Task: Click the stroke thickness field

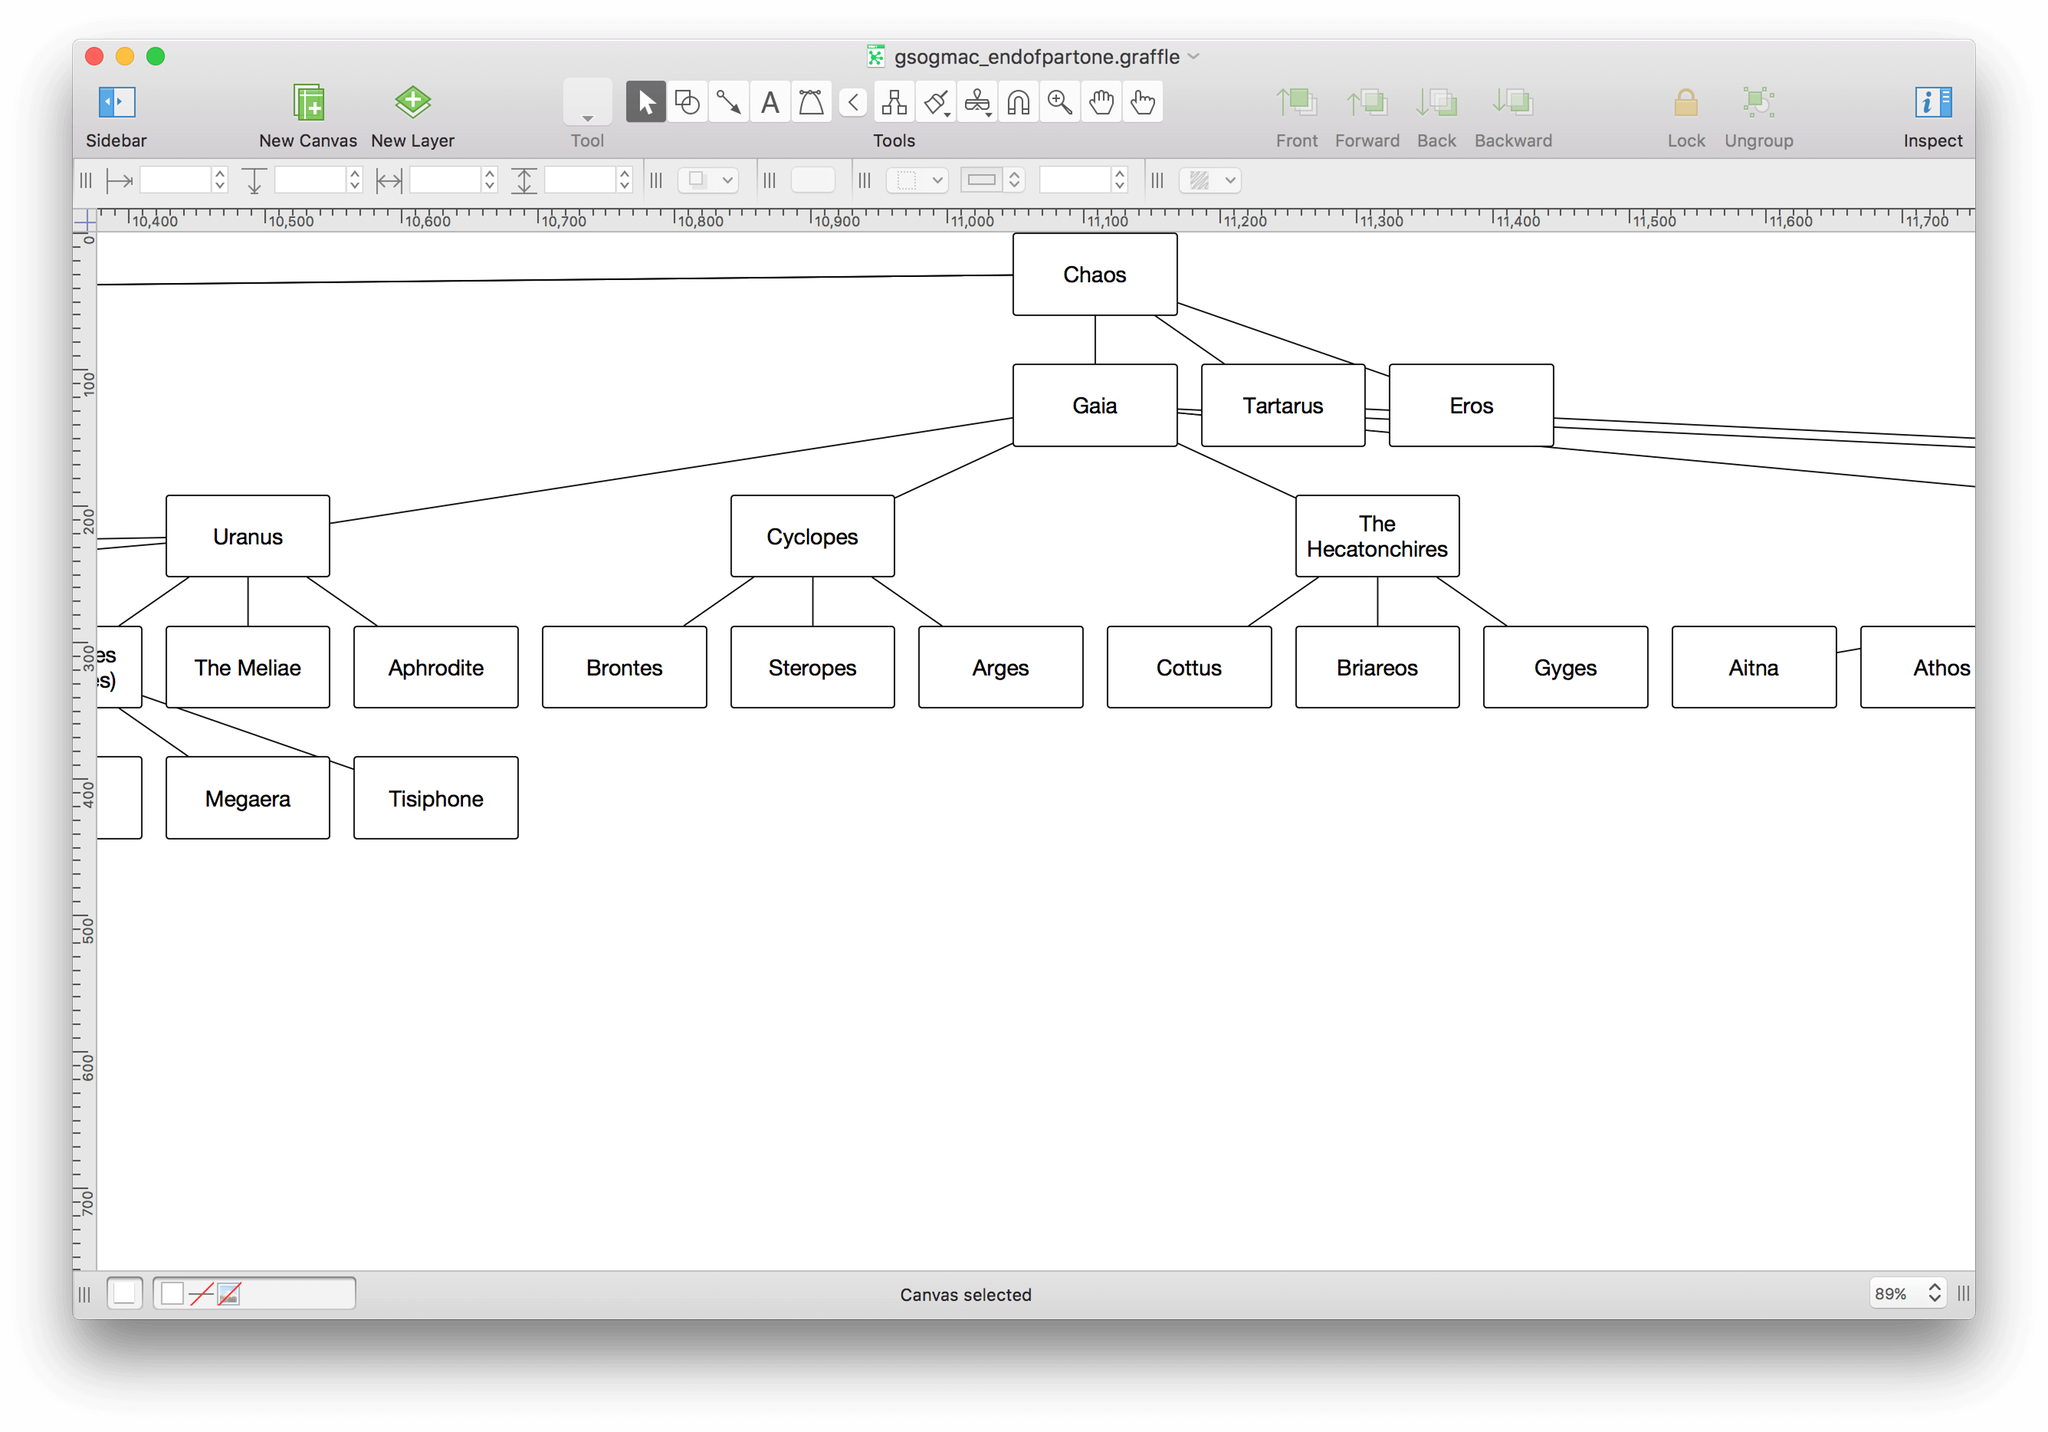Action: coord(1075,180)
